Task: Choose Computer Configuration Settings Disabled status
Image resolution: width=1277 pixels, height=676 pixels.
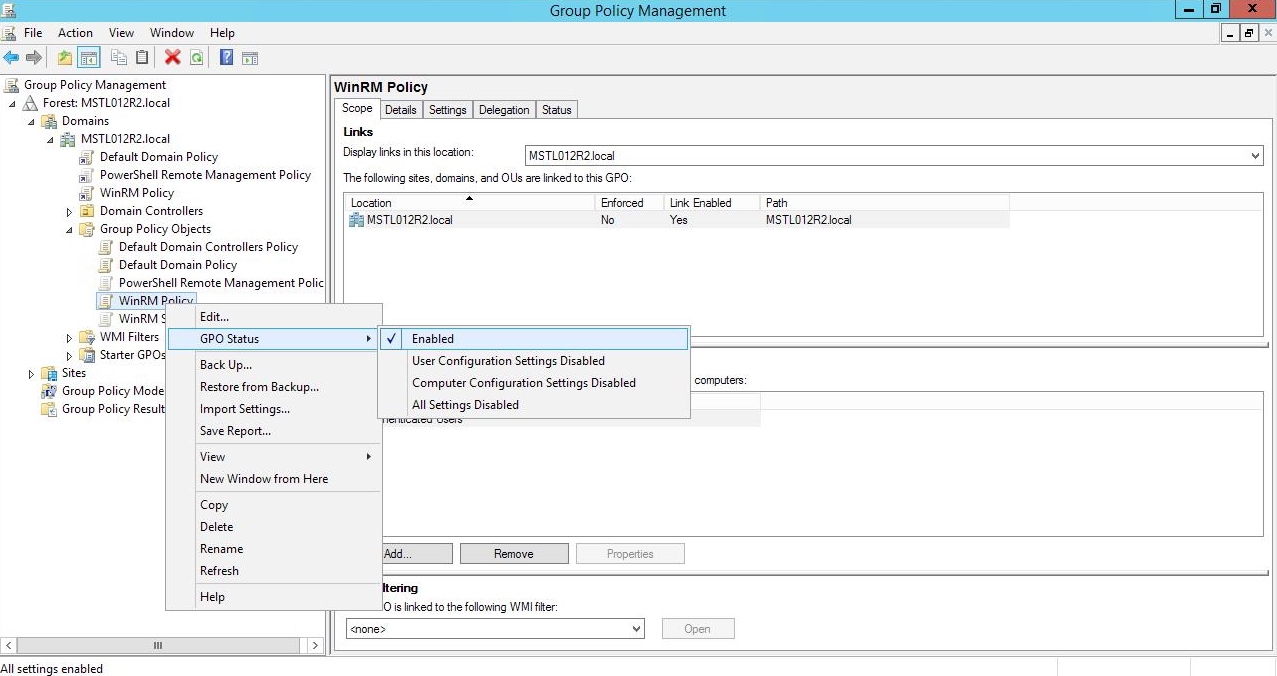Action: [x=533, y=383]
